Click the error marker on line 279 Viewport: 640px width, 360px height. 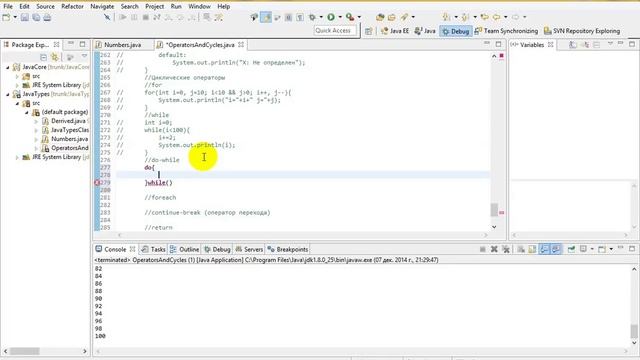click(x=97, y=183)
